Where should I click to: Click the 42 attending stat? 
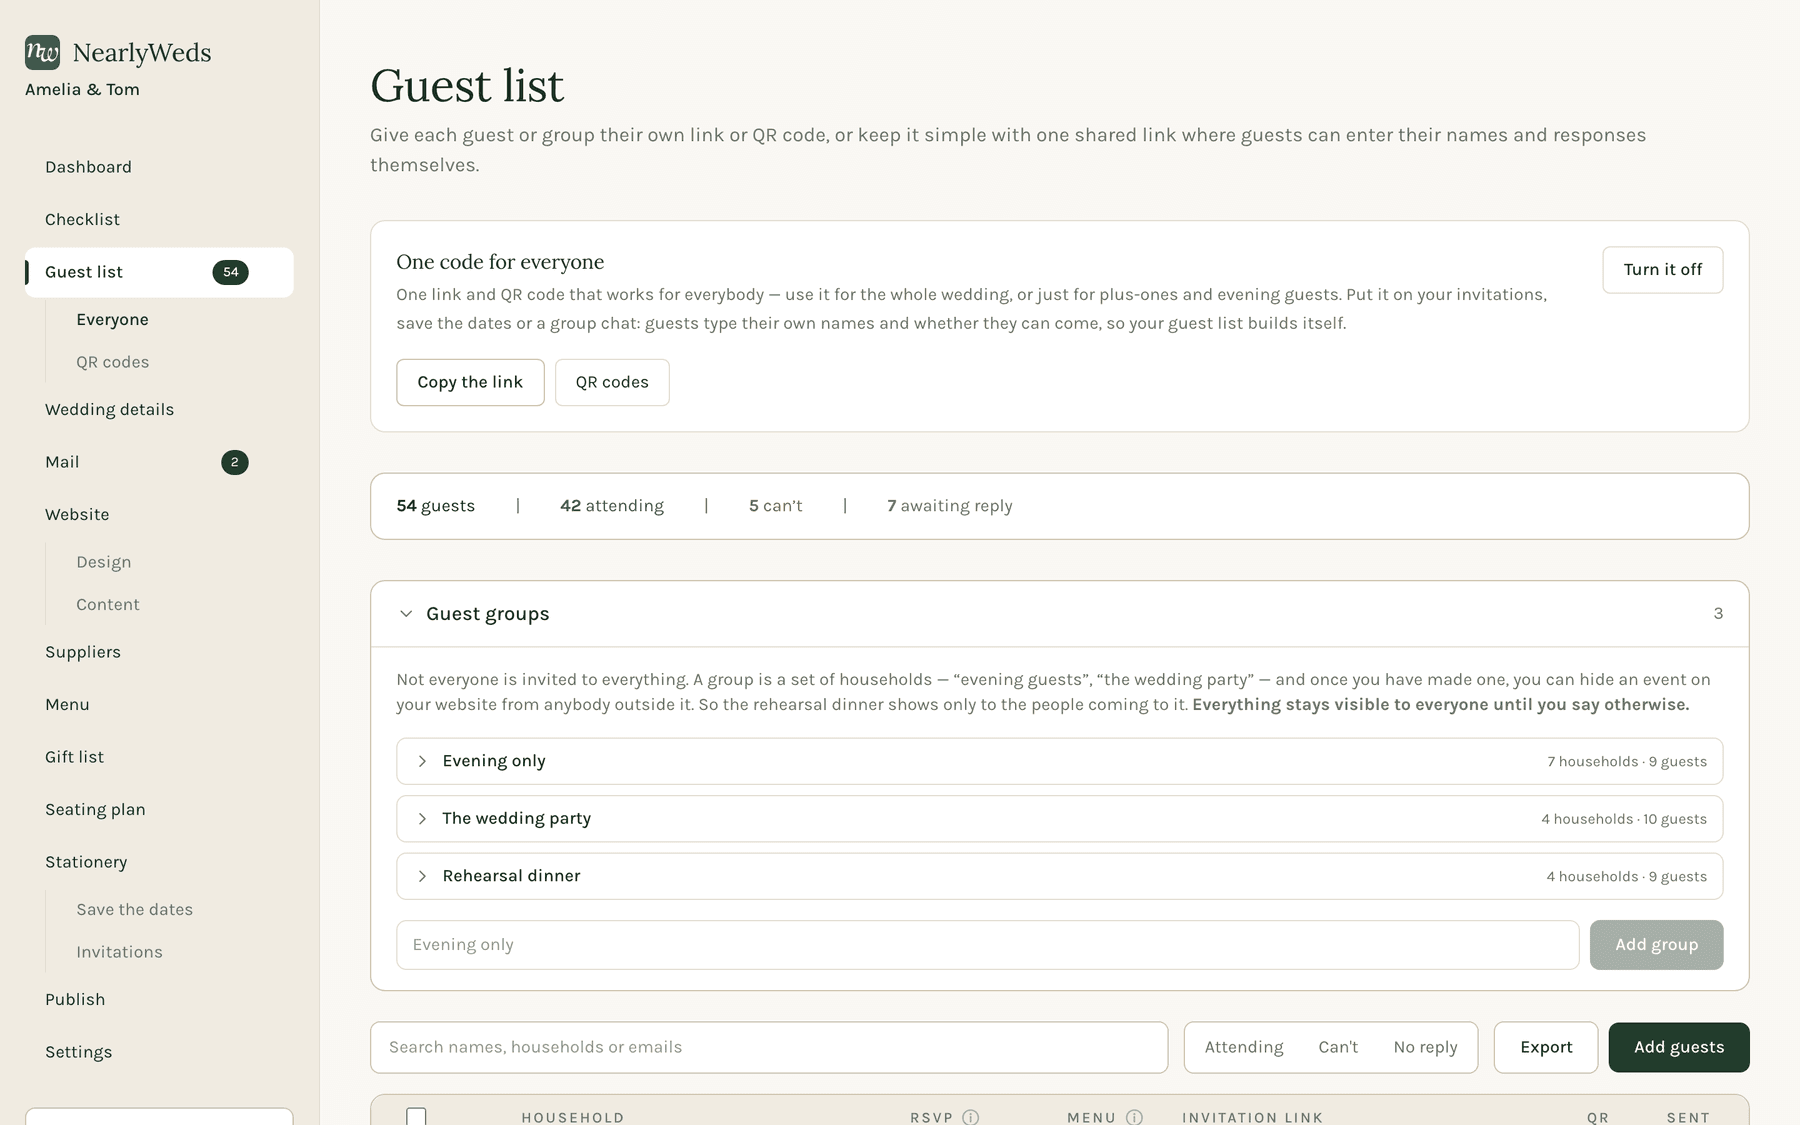pyautogui.click(x=612, y=506)
